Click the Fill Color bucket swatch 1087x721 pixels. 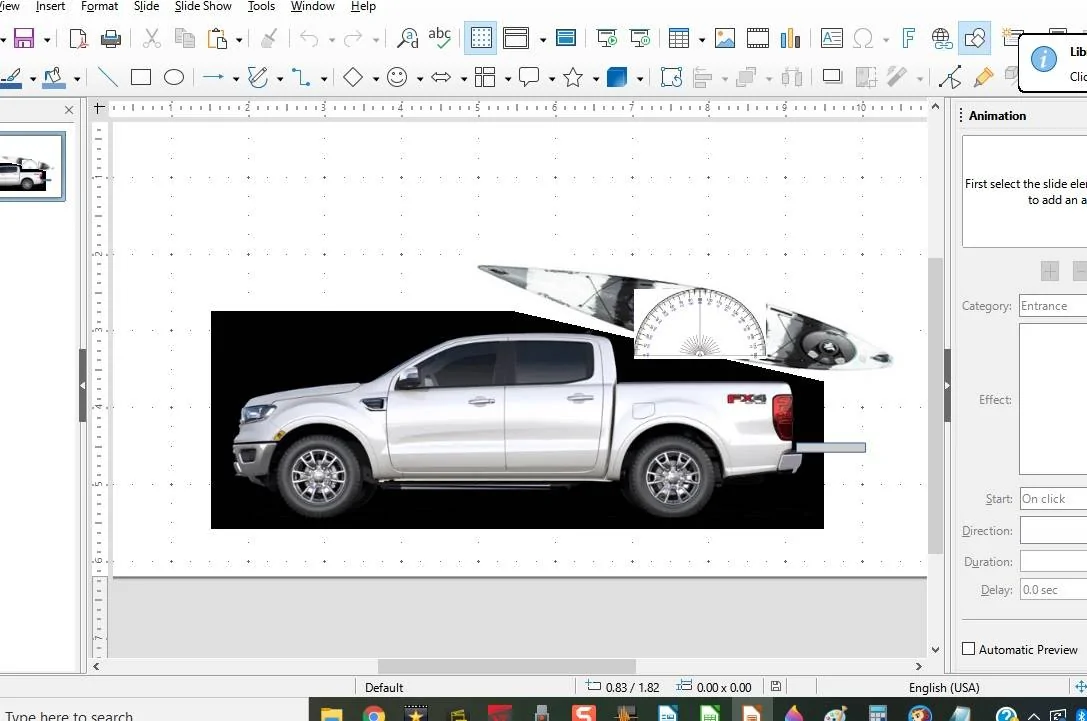click(x=53, y=77)
